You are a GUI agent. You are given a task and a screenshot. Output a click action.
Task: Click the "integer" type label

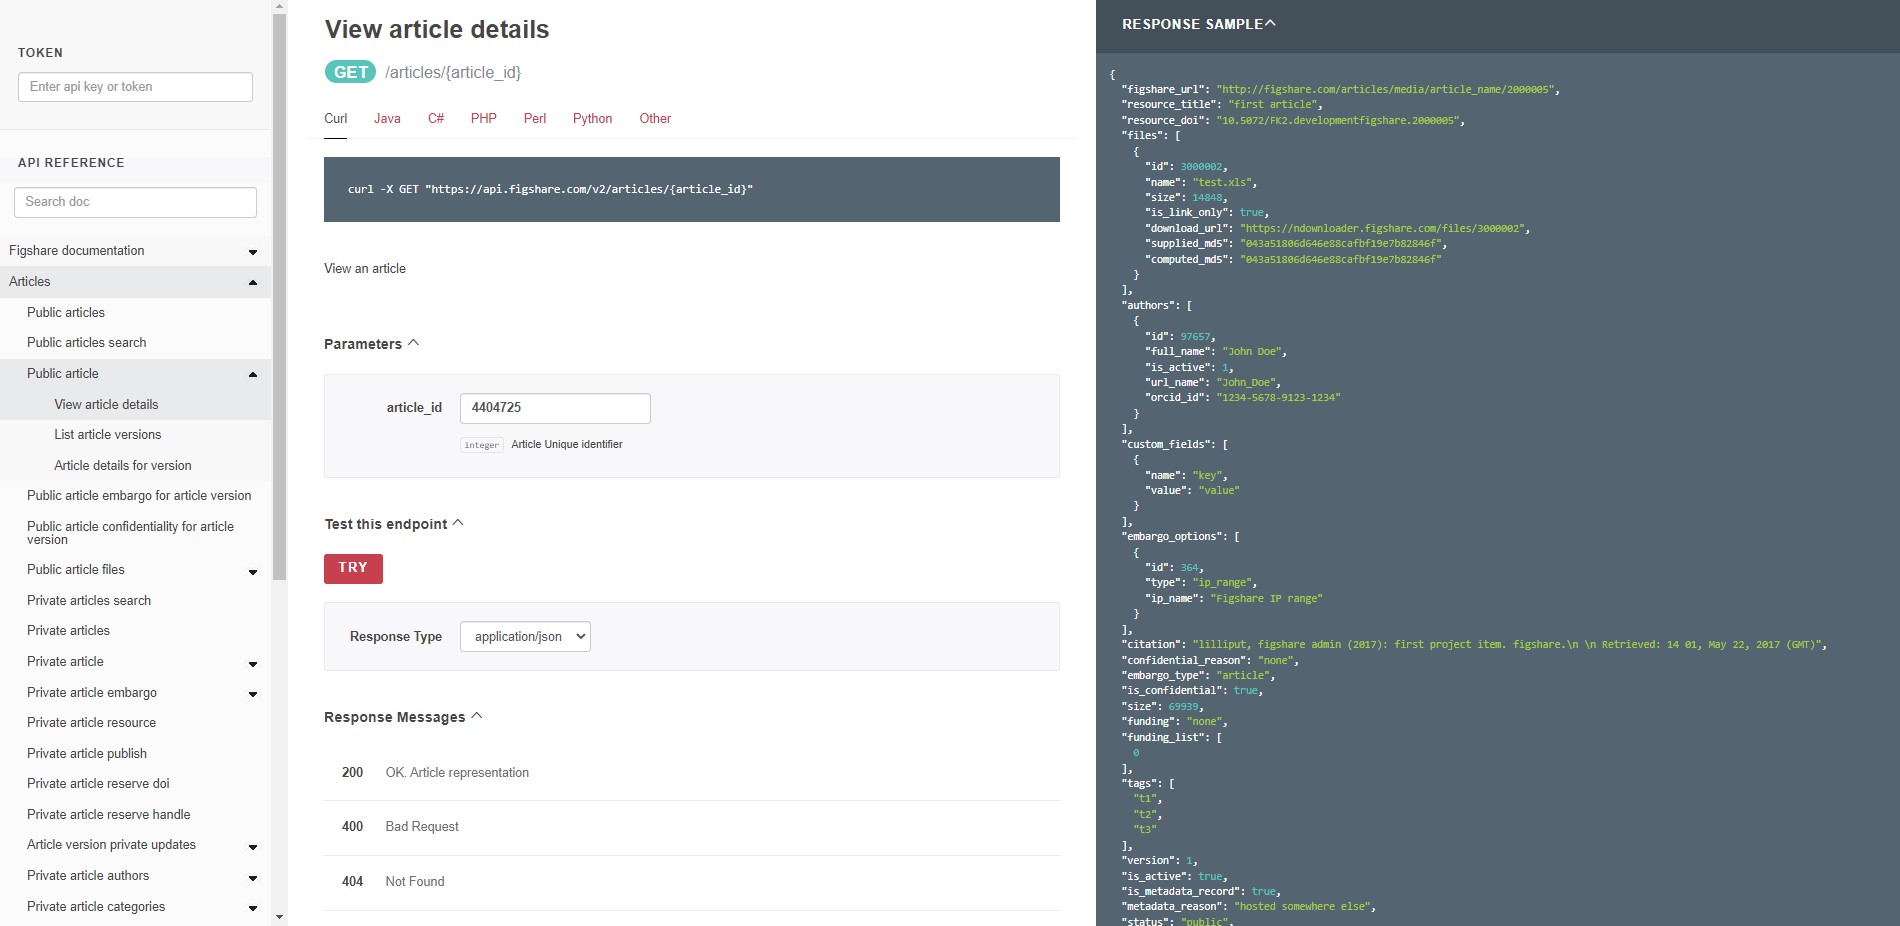[481, 445]
